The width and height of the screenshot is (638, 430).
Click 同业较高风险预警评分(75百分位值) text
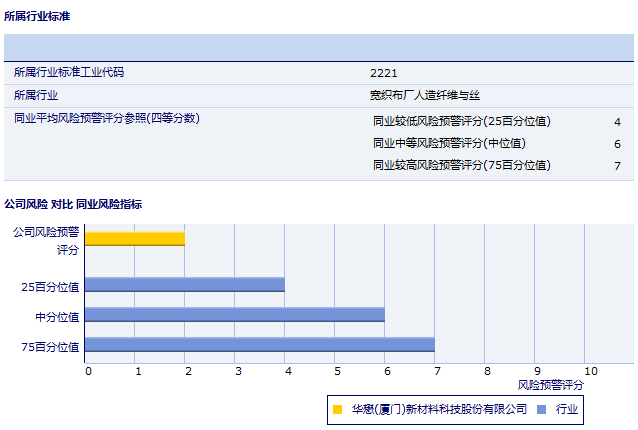(x=461, y=166)
